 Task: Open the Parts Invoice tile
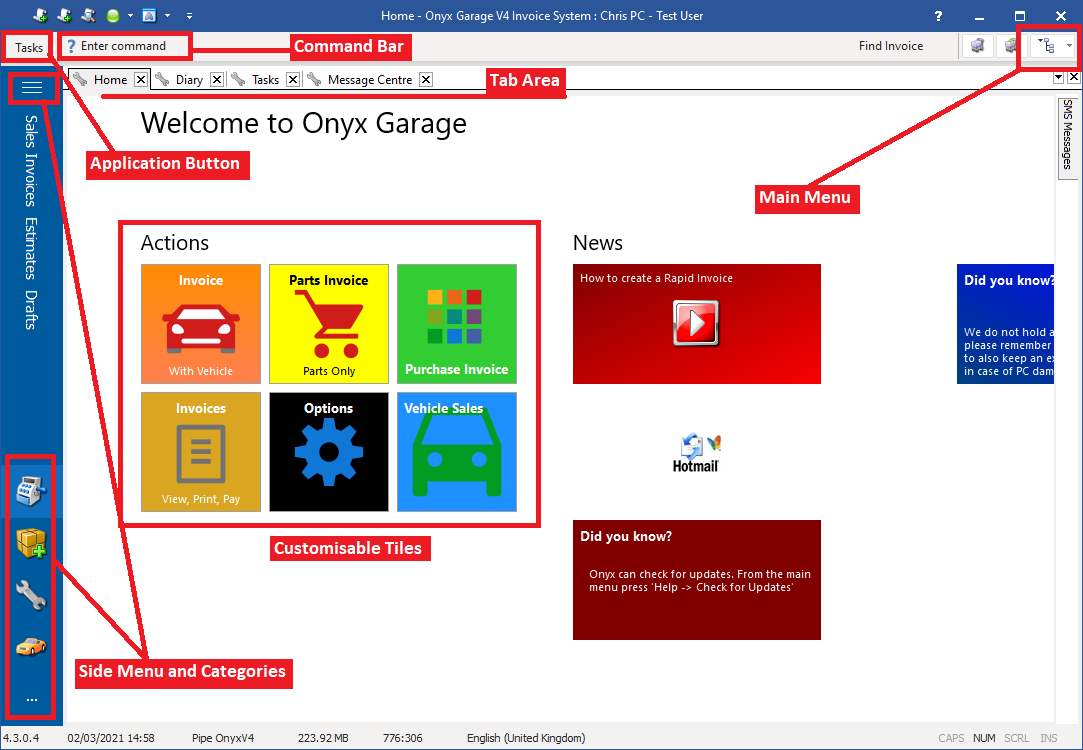point(329,324)
